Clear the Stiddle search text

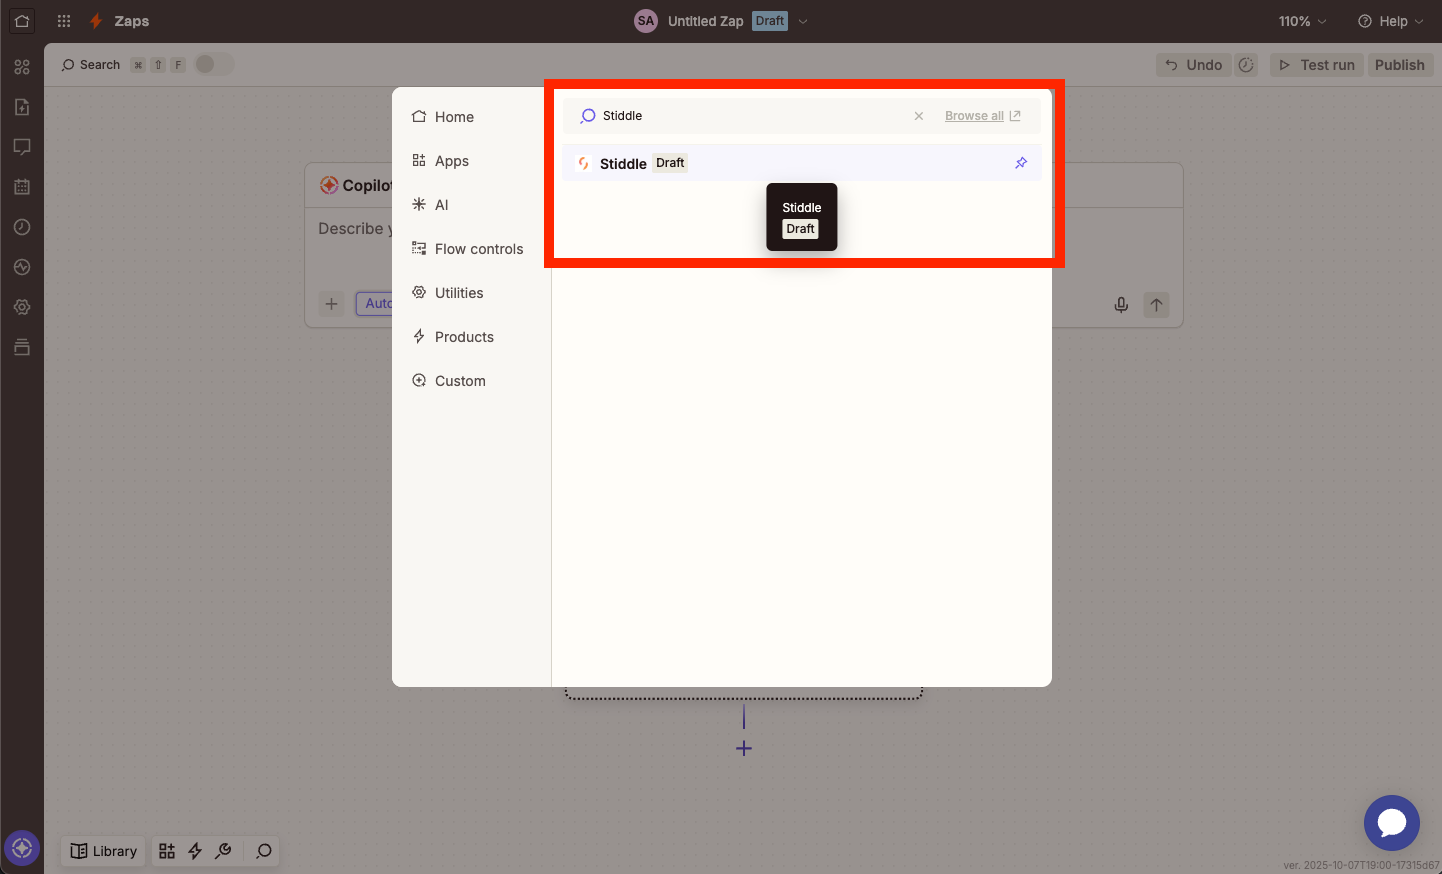(x=918, y=116)
